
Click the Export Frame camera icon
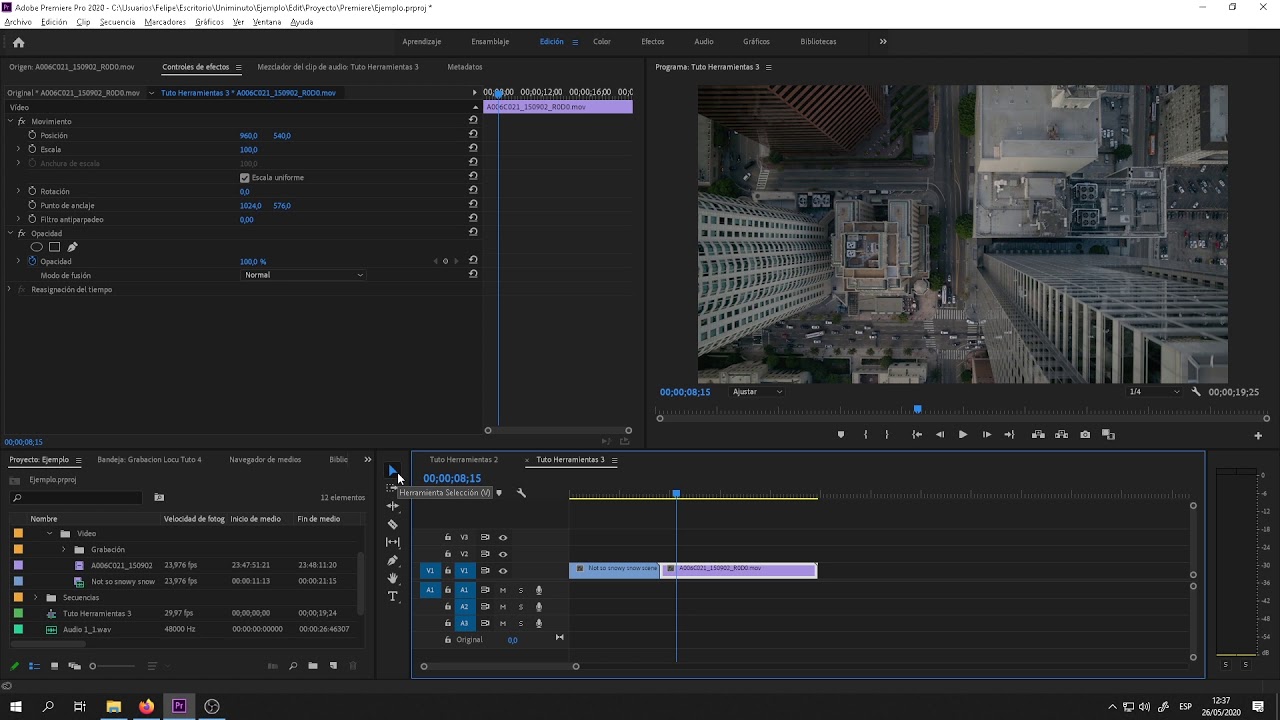pyautogui.click(x=1085, y=435)
